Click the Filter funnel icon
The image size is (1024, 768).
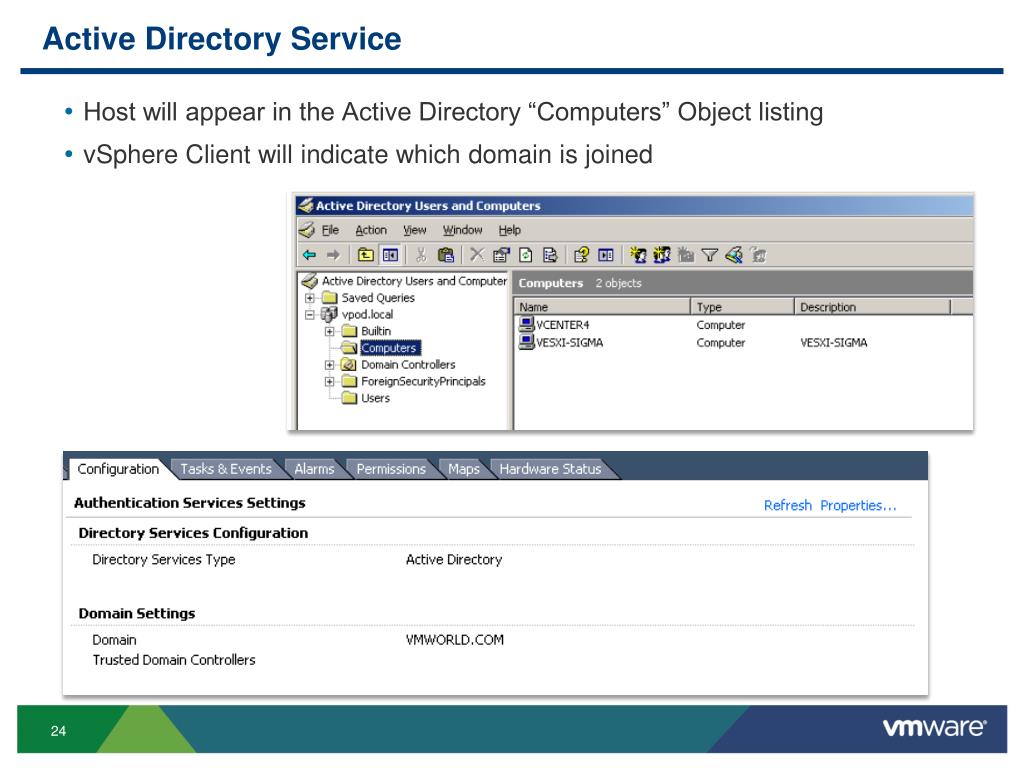click(710, 255)
